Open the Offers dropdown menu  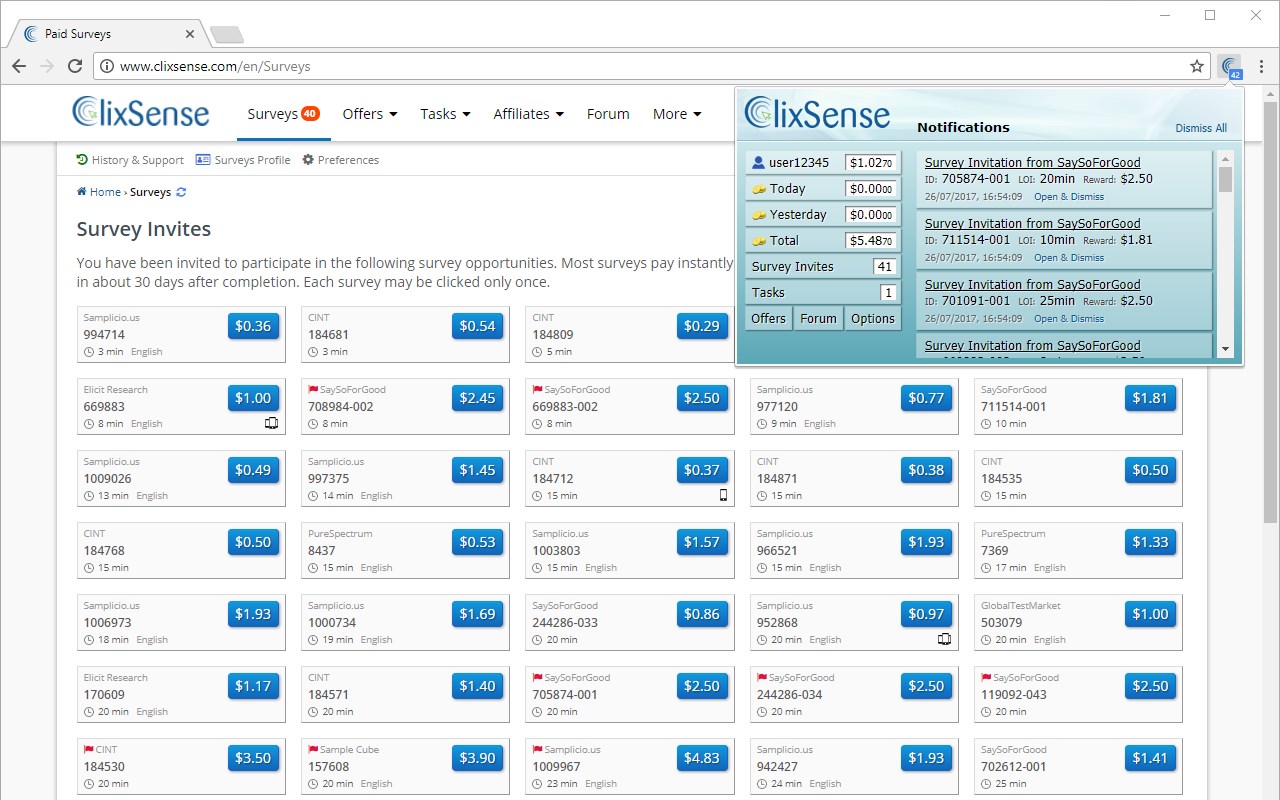(x=370, y=114)
